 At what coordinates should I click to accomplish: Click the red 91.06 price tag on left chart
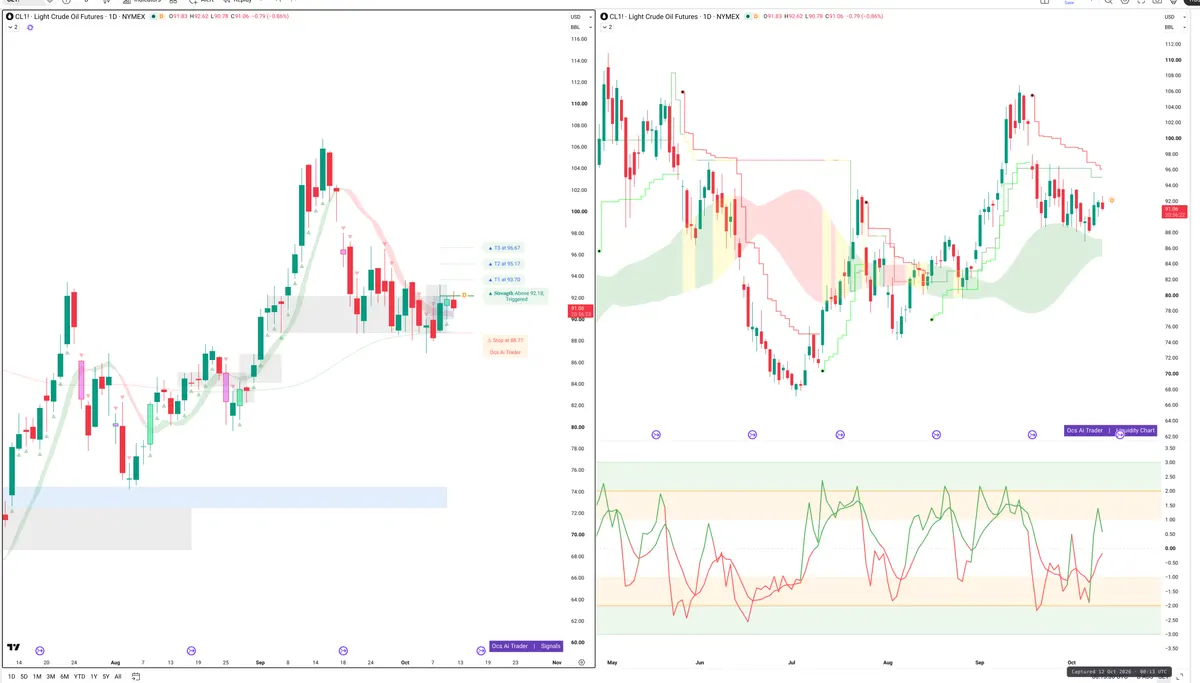click(581, 311)
